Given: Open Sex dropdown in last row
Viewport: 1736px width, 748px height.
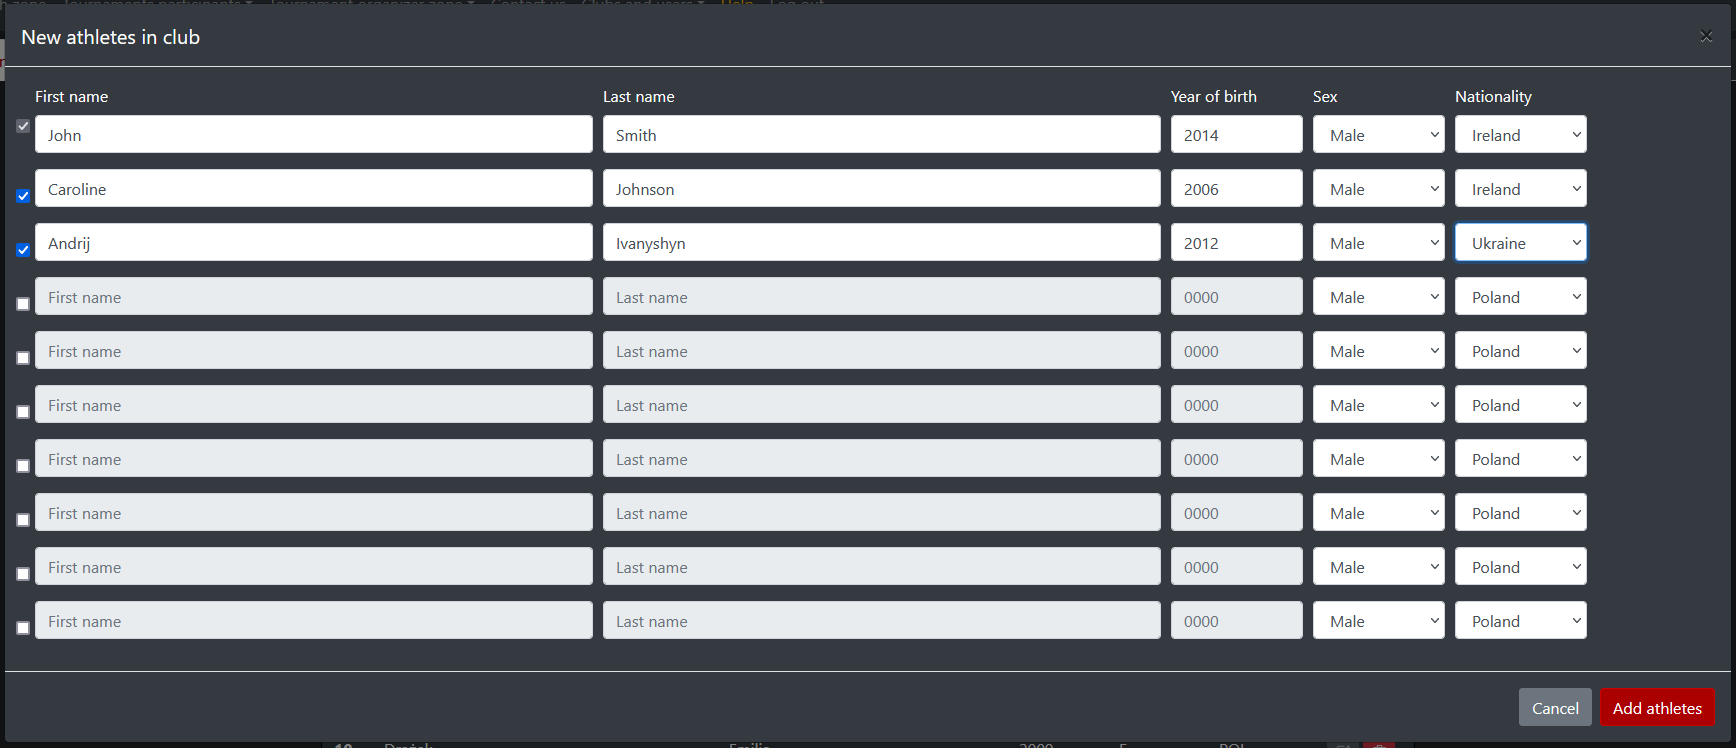Looking at the screenshot, I should (1379, 620).
